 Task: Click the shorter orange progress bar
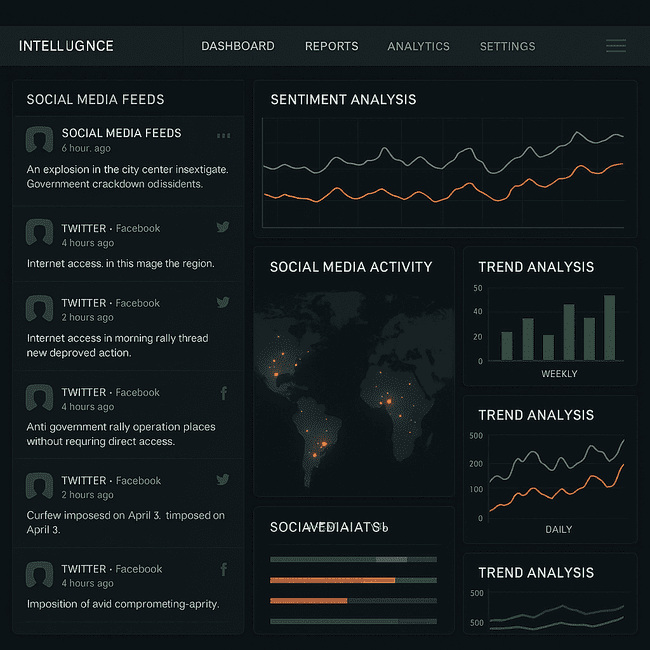tap(308, 601)
